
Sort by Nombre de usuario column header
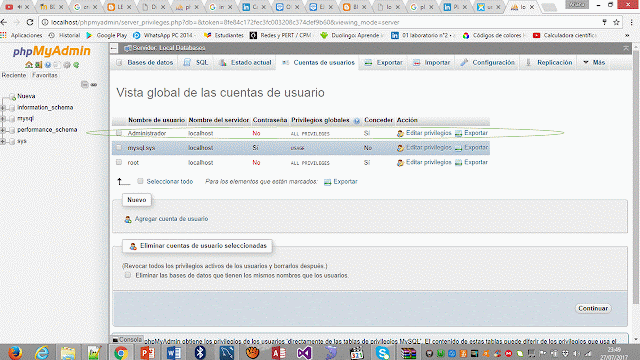pos(156,120)
